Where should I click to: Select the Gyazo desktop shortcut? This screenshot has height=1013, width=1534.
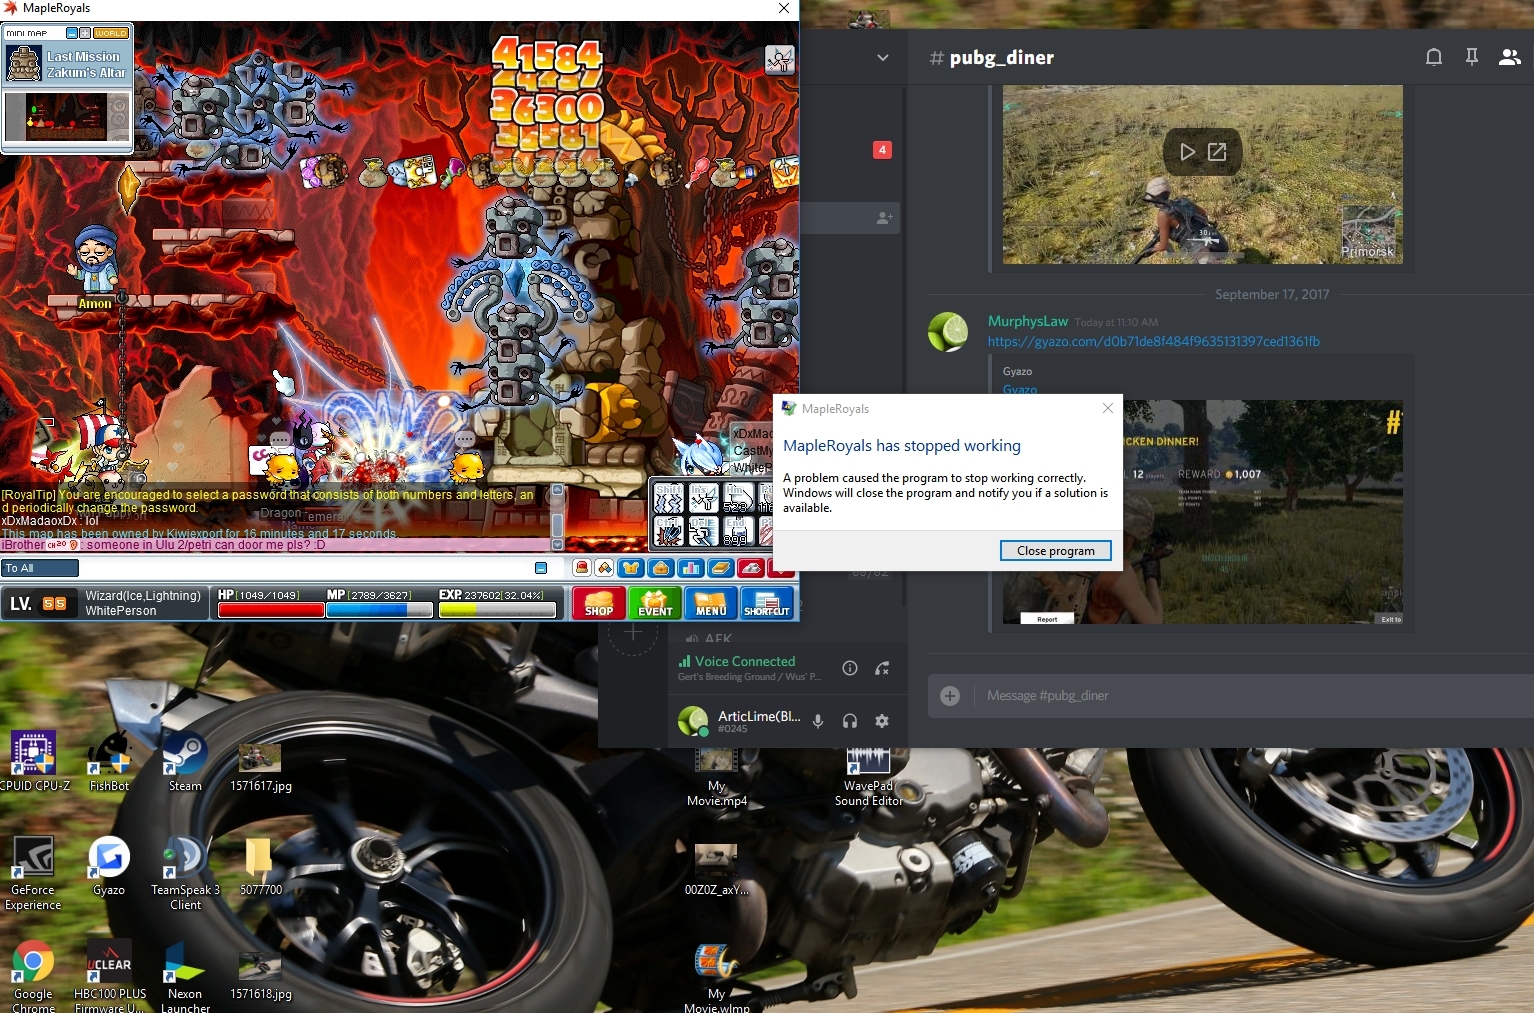(x=109, y=867)
